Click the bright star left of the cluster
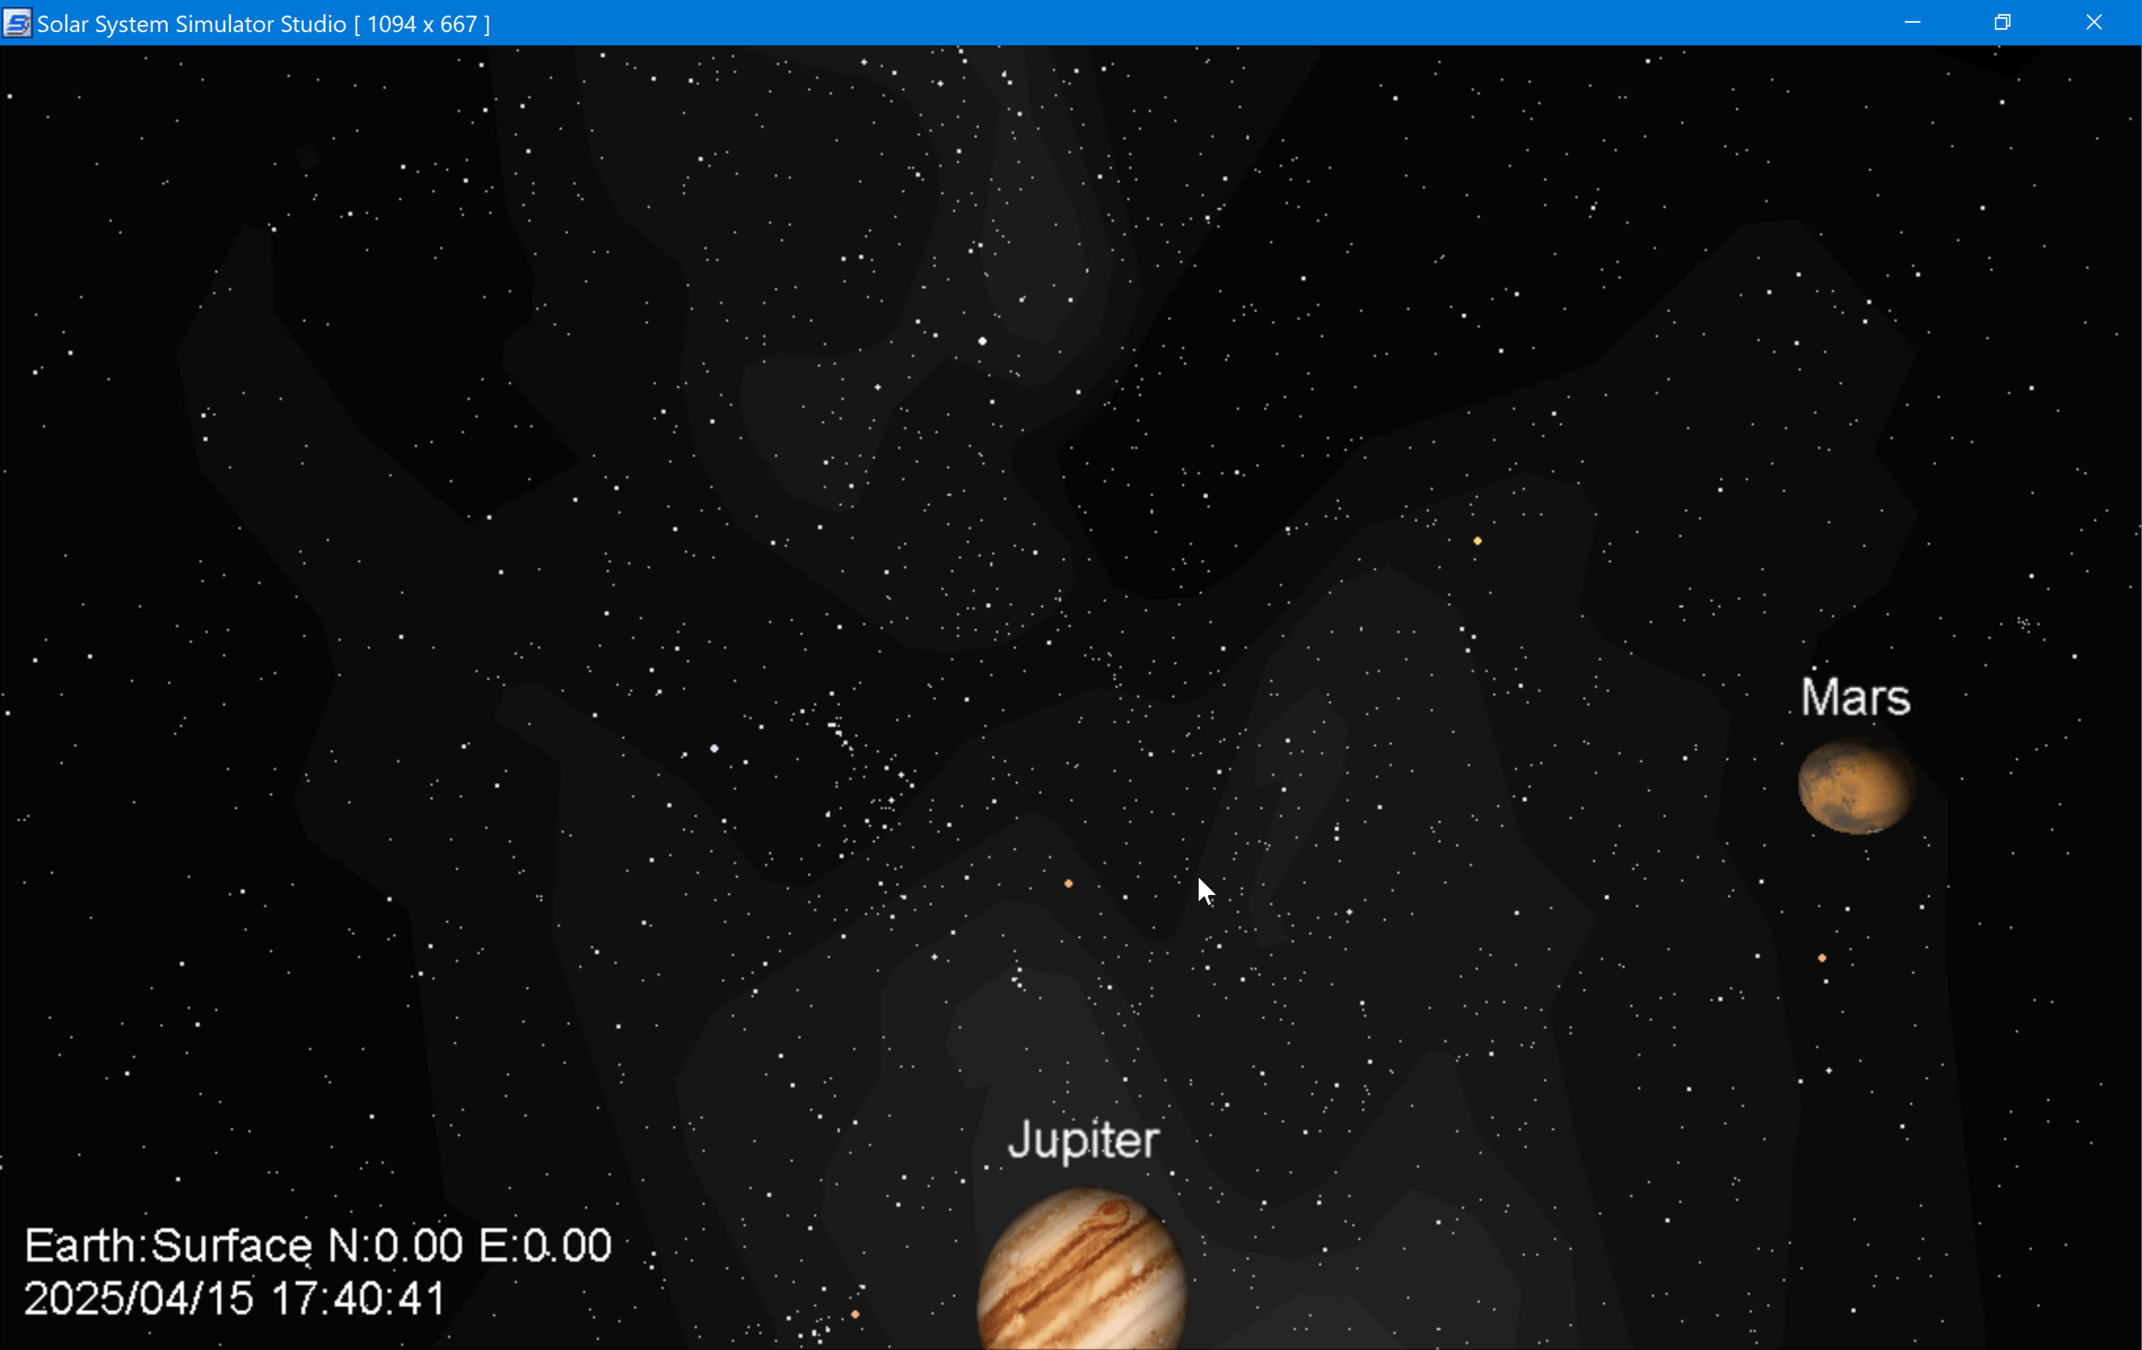 coord(714,748)
